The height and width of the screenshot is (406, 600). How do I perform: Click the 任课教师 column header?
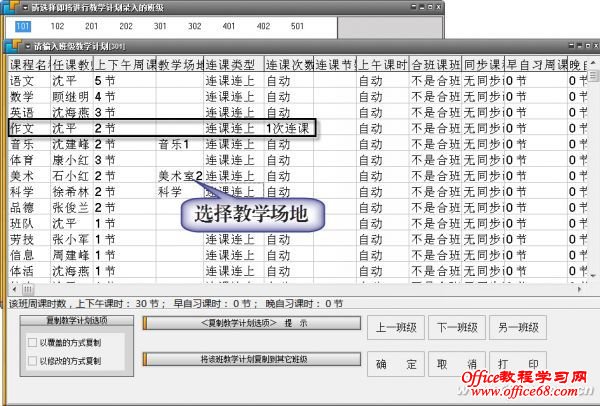coord(72,65)
